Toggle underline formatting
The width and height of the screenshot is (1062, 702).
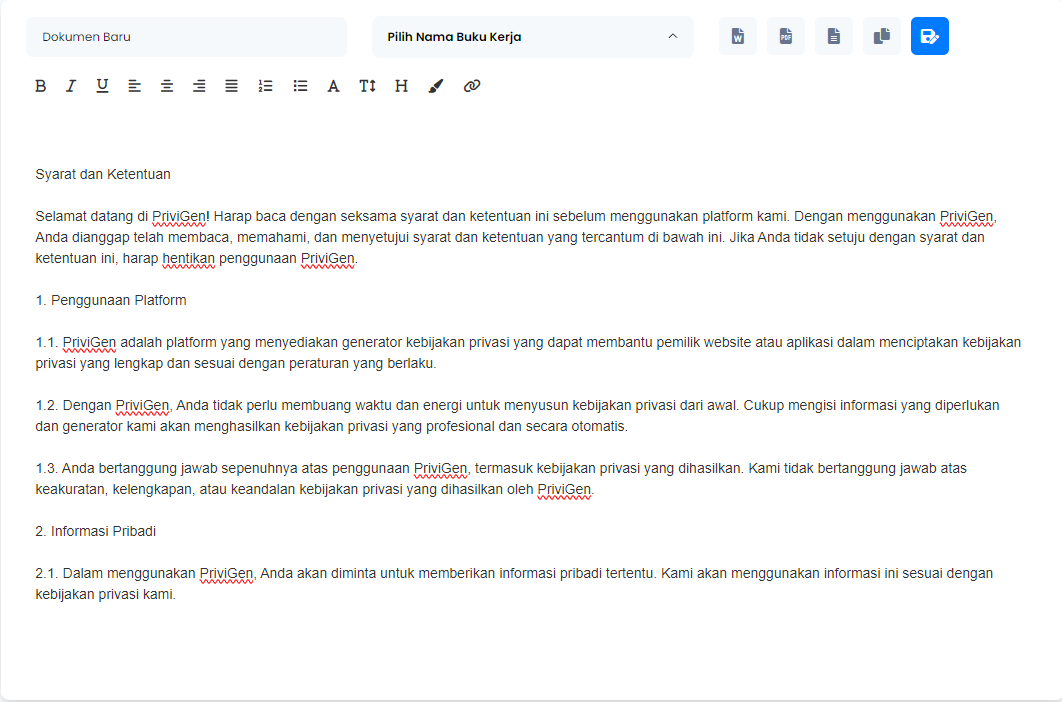pyautogui.click(x=102, y=86)
